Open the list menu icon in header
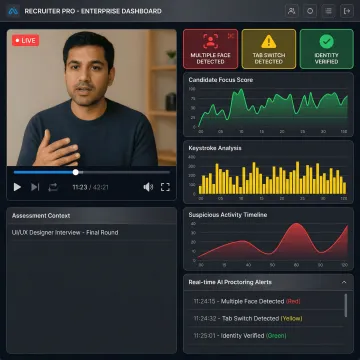The image size is (360, 360). [x=329, y=11]
